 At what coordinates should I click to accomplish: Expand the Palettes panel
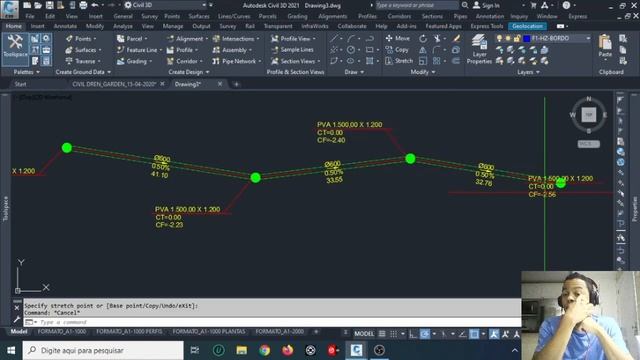27,72
